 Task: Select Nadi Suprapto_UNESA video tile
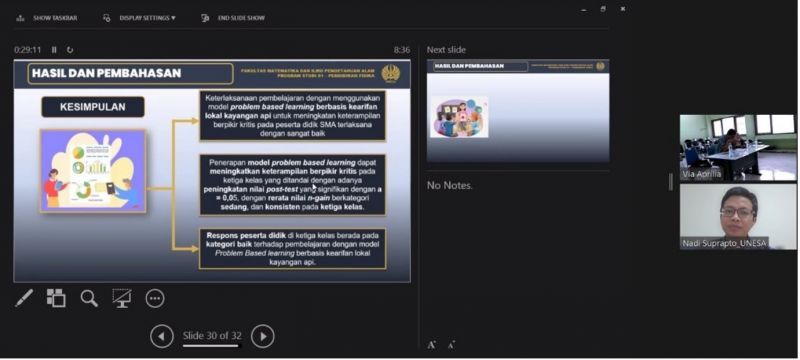(x=738, y=217)
